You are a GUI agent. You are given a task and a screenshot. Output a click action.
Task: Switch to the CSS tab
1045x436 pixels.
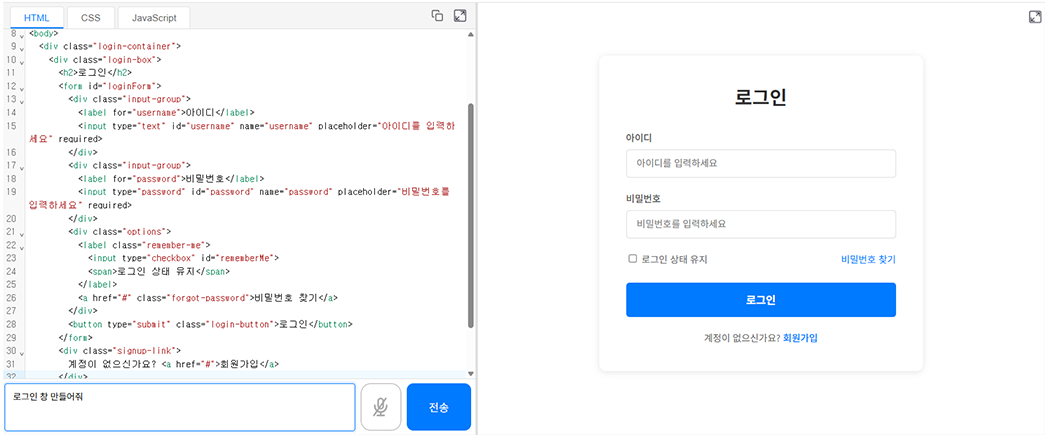90,17
